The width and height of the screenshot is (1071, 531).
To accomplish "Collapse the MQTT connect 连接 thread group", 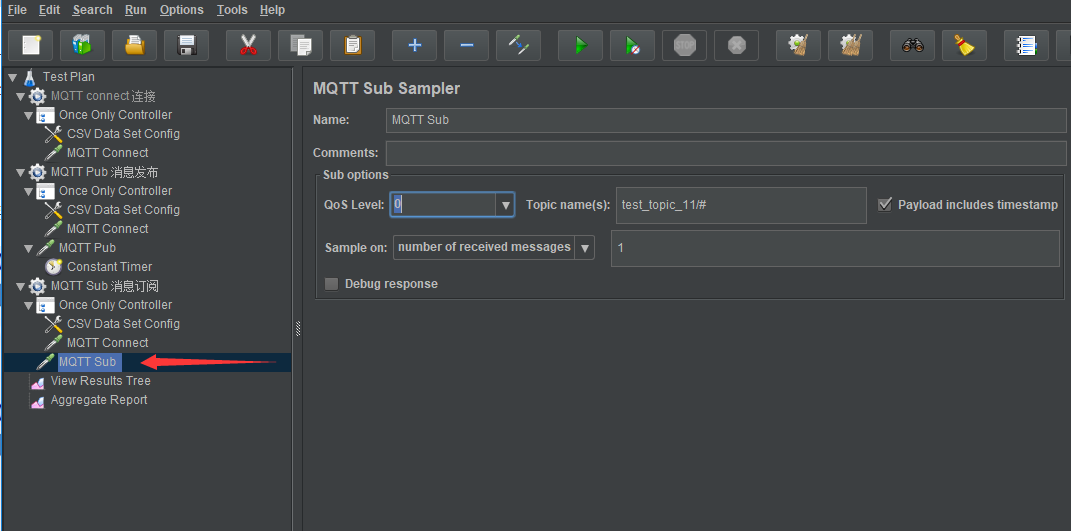I will click(x=20, y=96).
